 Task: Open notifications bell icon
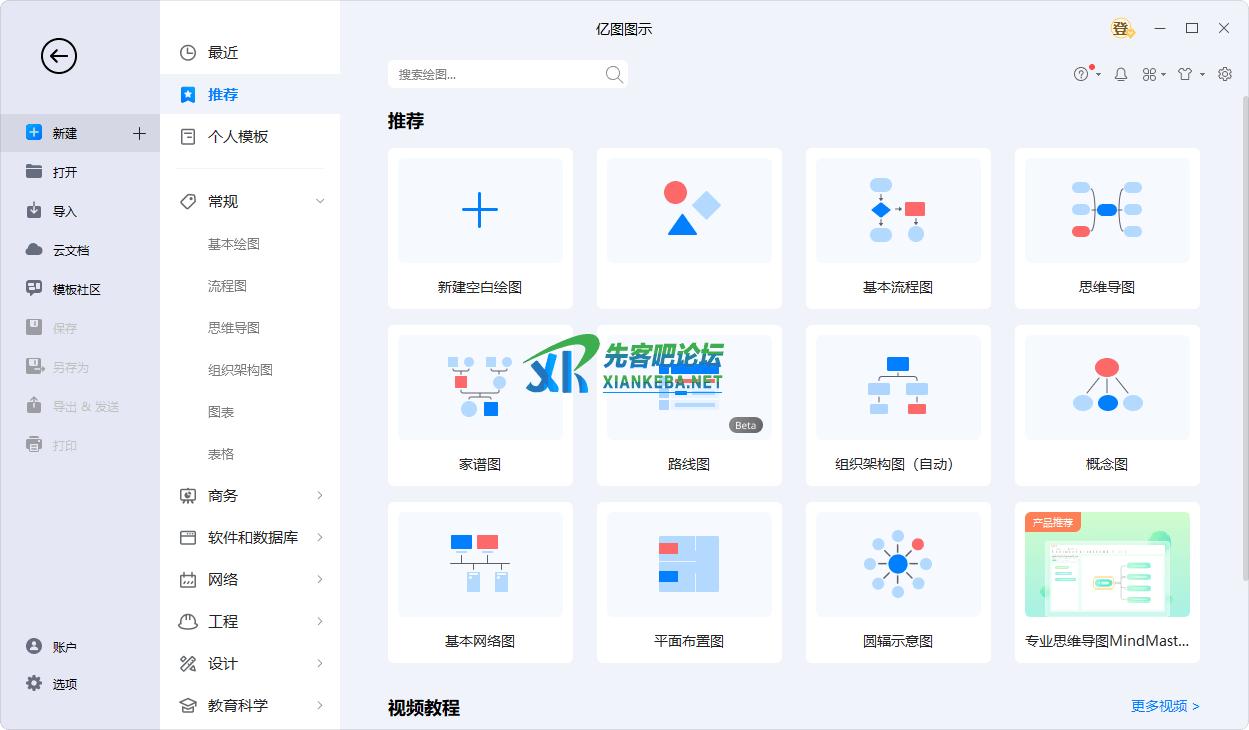1121,74
